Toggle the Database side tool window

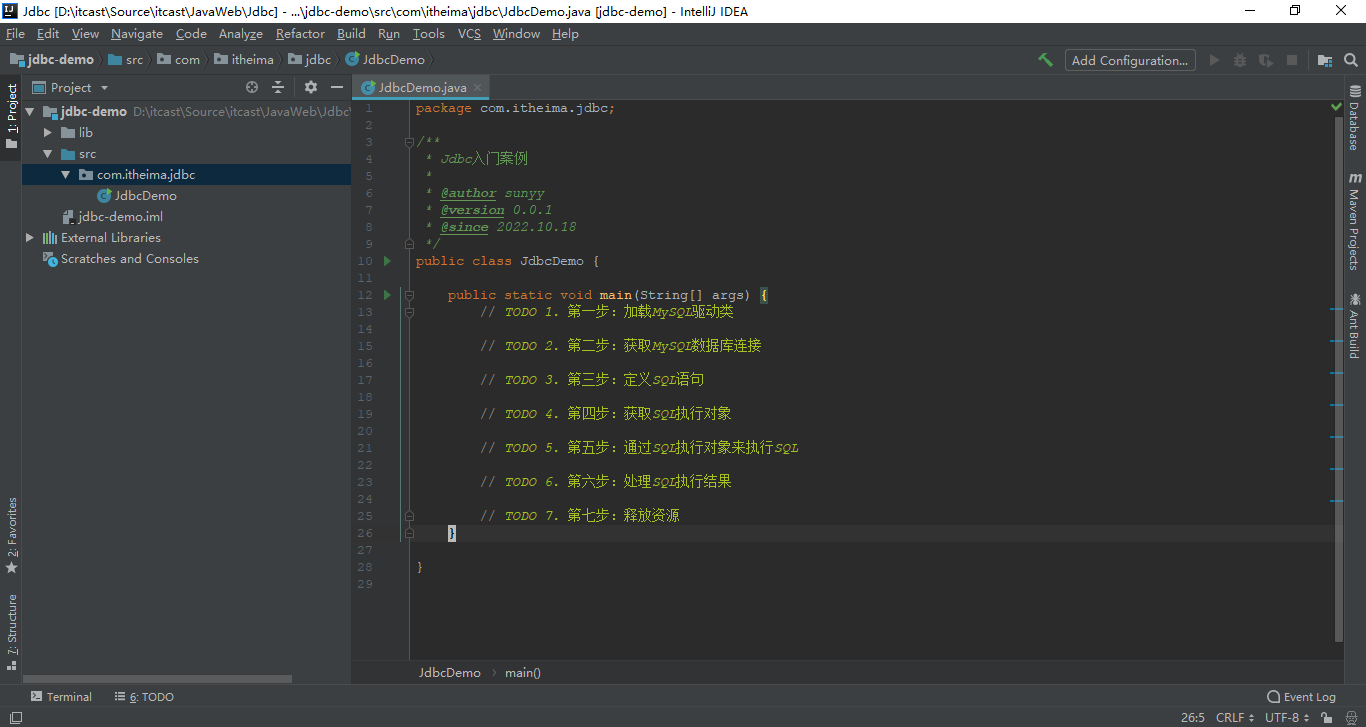tap(1355, 118)
